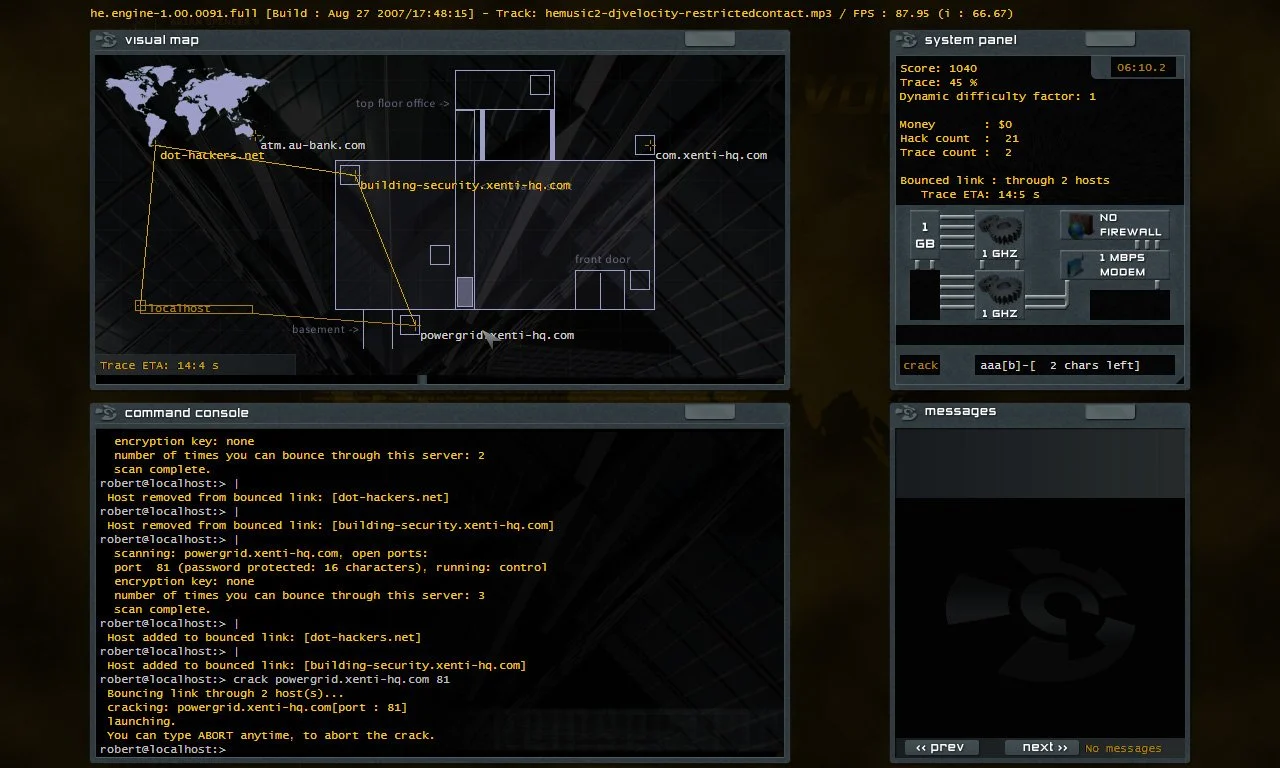Click the visual map panel logo icon
The height and width of the screenshot is (768, 1280).
click(106, 40)
